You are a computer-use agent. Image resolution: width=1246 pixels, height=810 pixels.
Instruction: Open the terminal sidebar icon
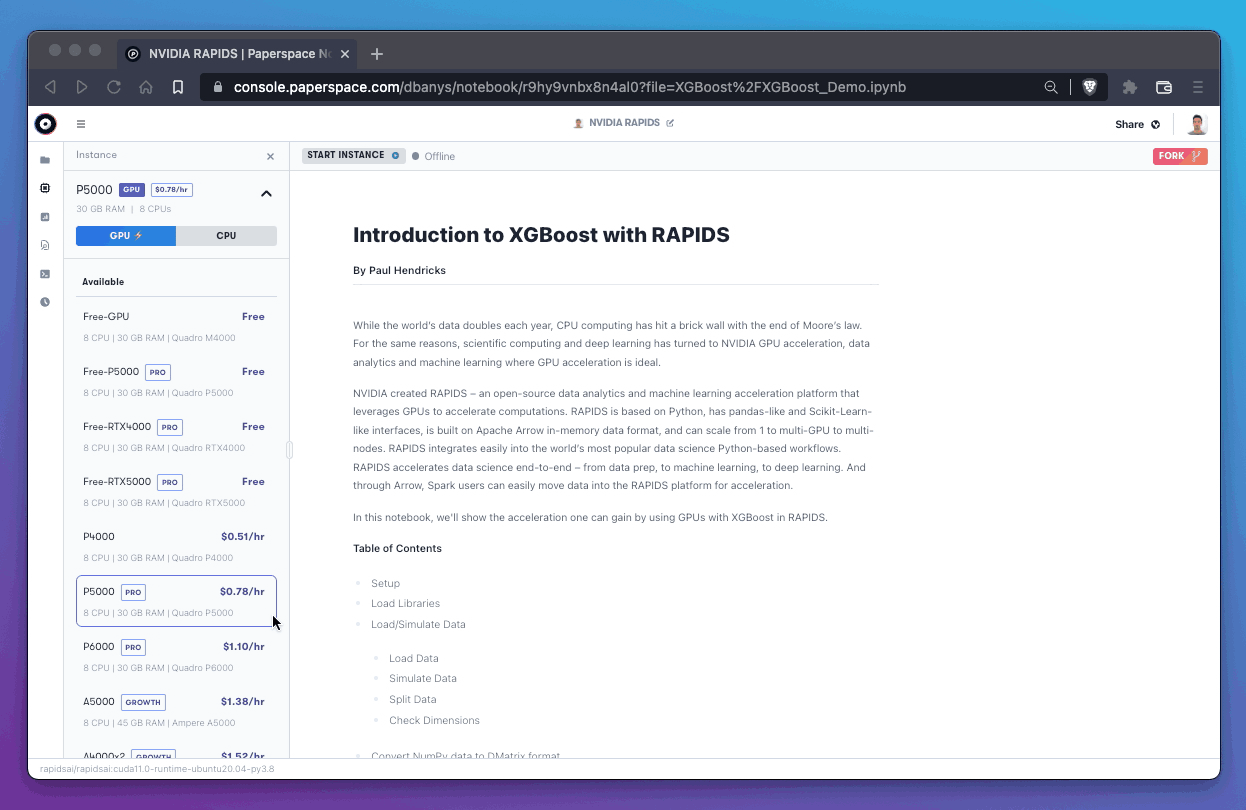[45, 274]
